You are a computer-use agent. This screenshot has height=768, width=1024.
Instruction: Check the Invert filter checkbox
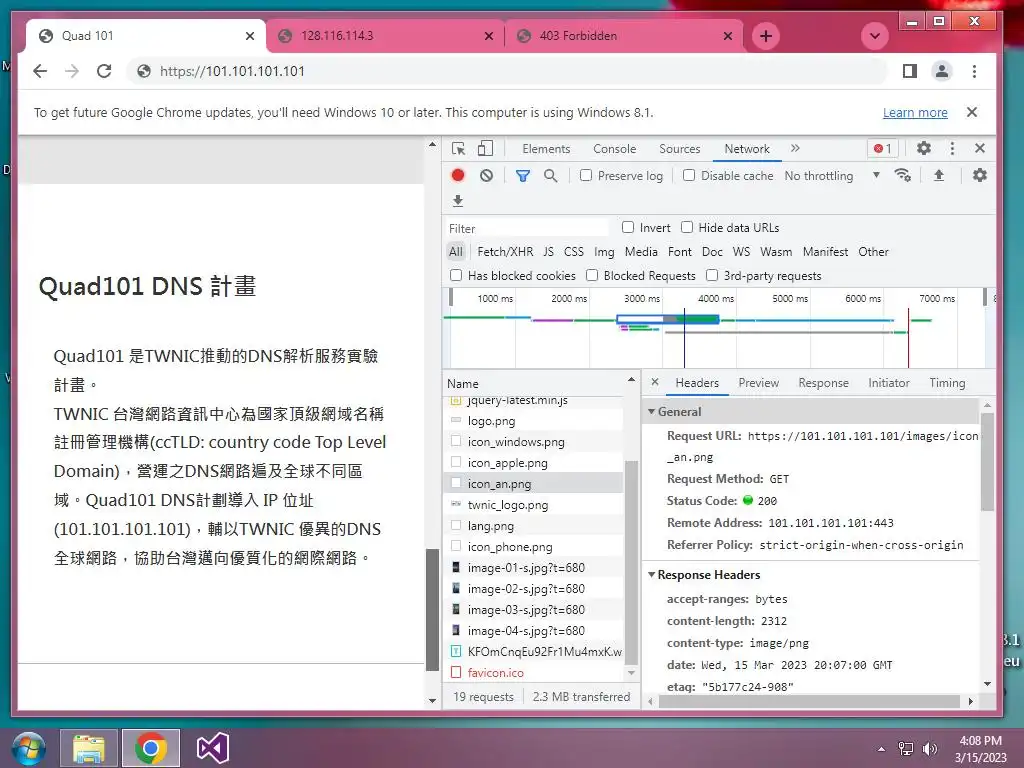coord(628,227)
